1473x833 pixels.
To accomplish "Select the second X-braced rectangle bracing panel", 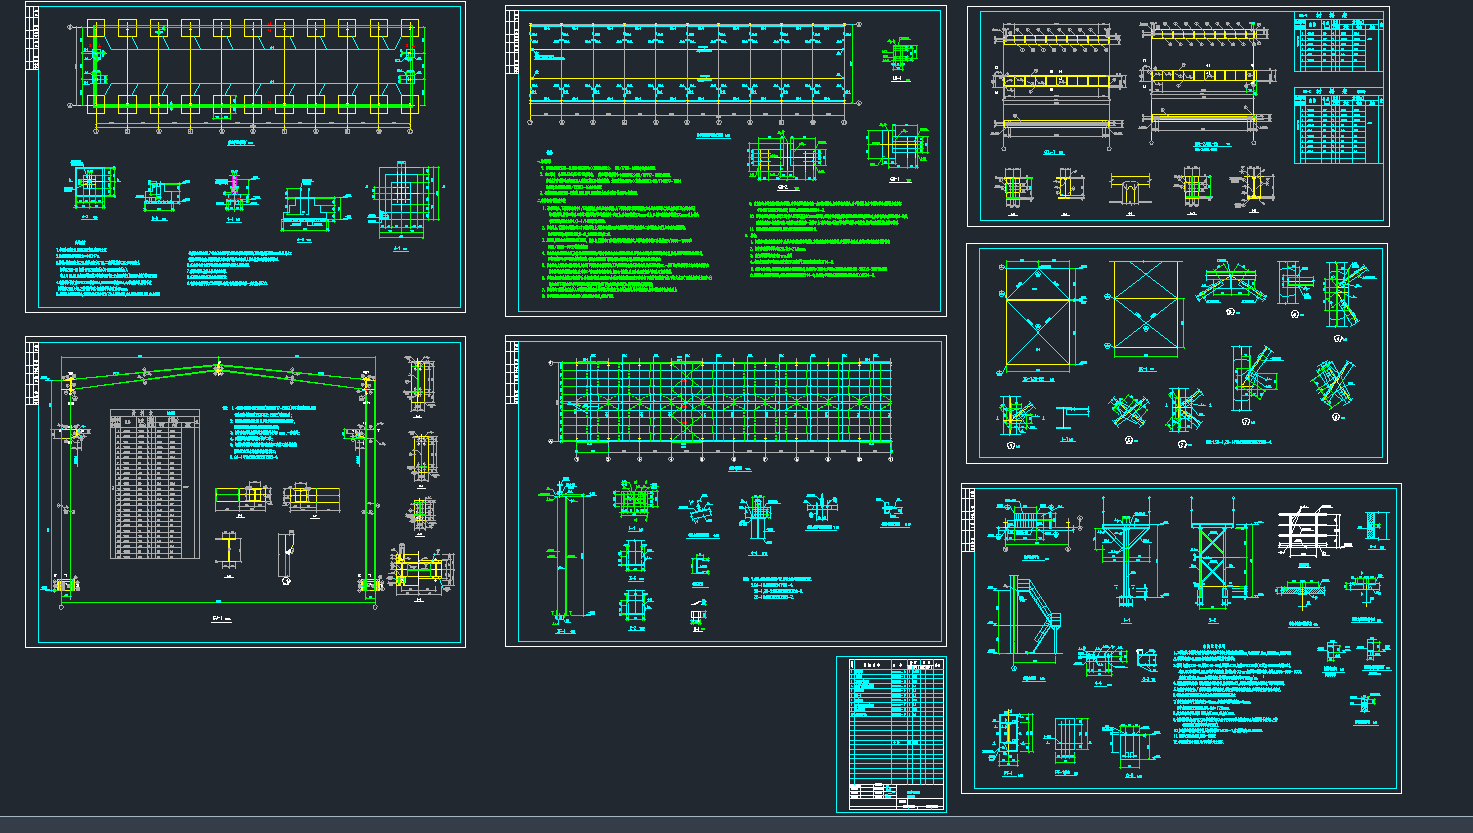I will (x=1146, y=308).
